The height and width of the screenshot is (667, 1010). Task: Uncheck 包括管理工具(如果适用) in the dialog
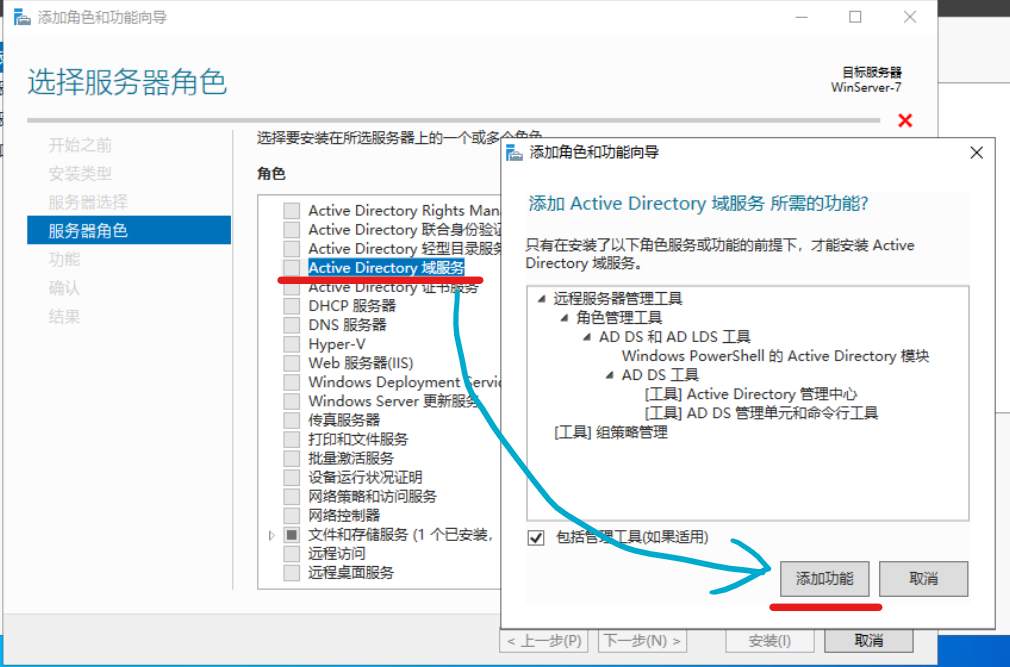pyautogui.click(x=536, y=538)
